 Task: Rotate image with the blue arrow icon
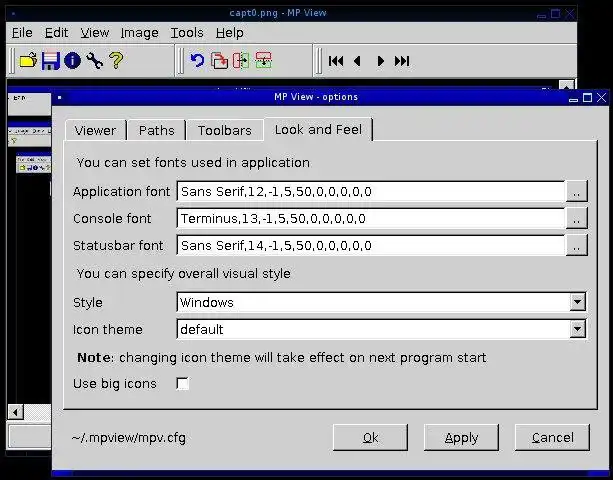coord(197,61)
